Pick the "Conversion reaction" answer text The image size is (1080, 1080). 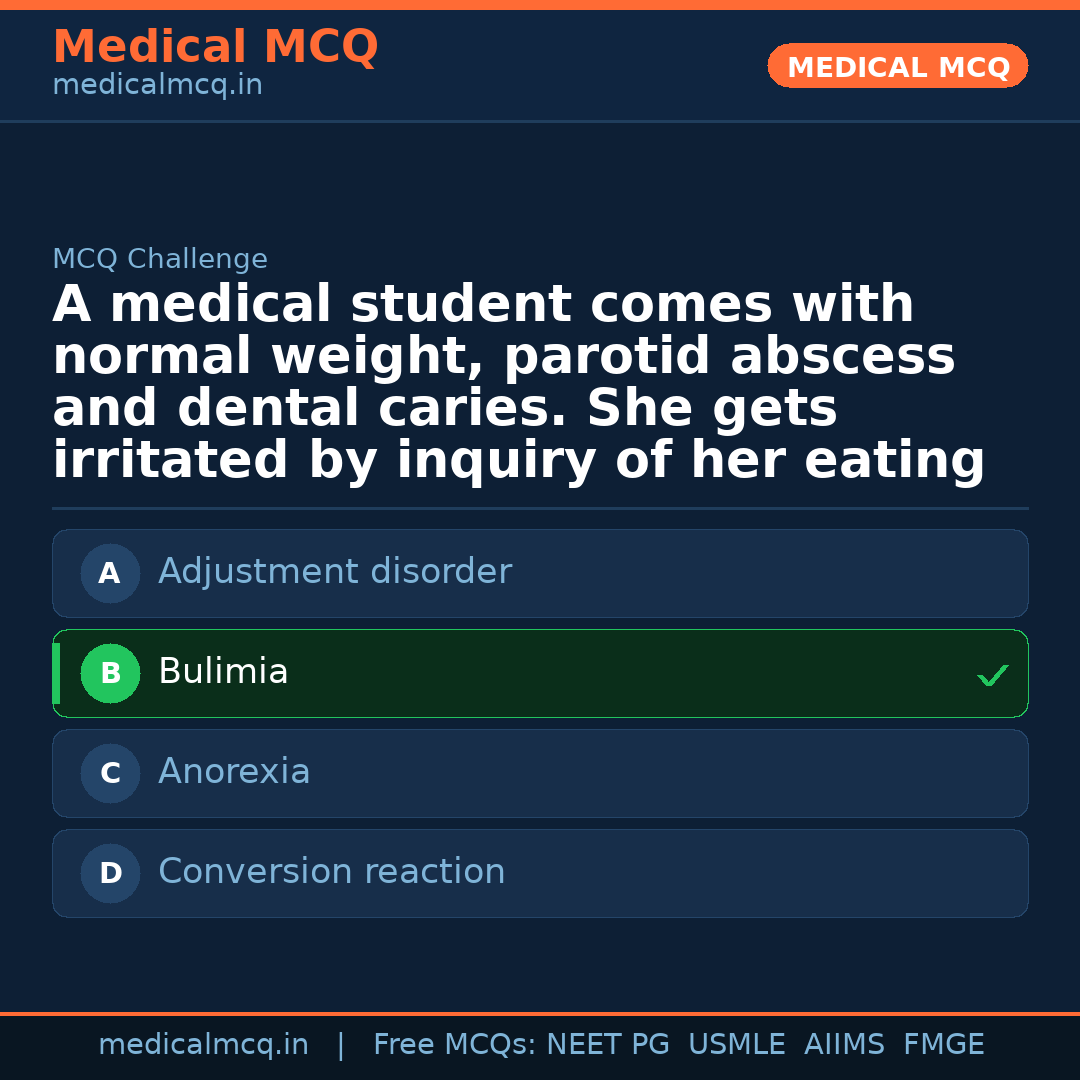click(331, 872)
